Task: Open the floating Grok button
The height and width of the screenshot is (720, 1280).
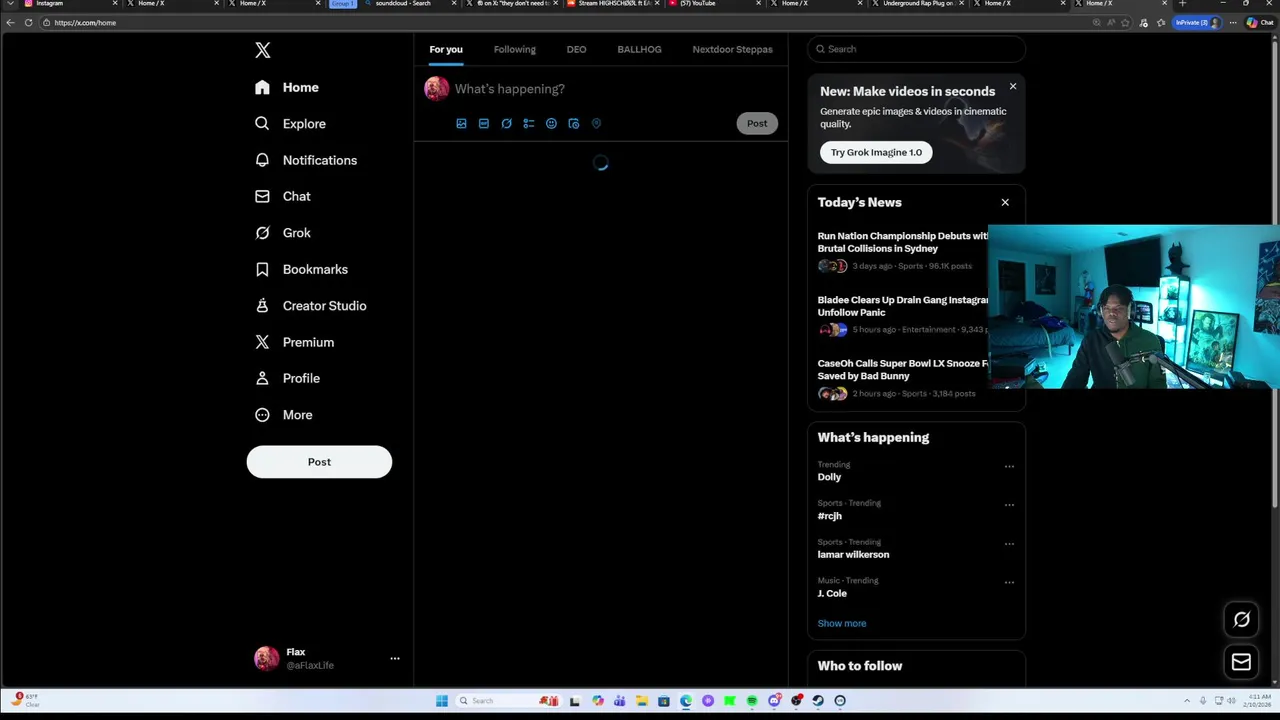Action: [1241, 620]
